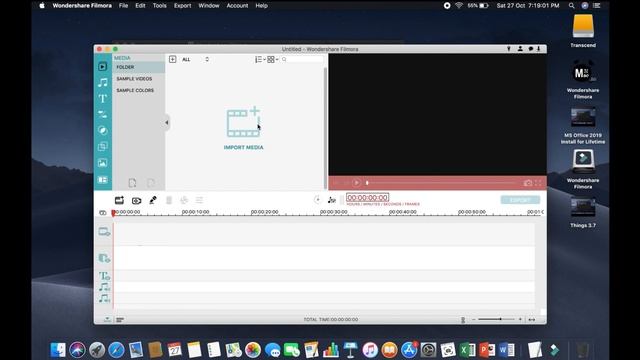Click the audio mixer icon by timecode
The height and width of the screenshot is (360, 640).
(331, 200)
